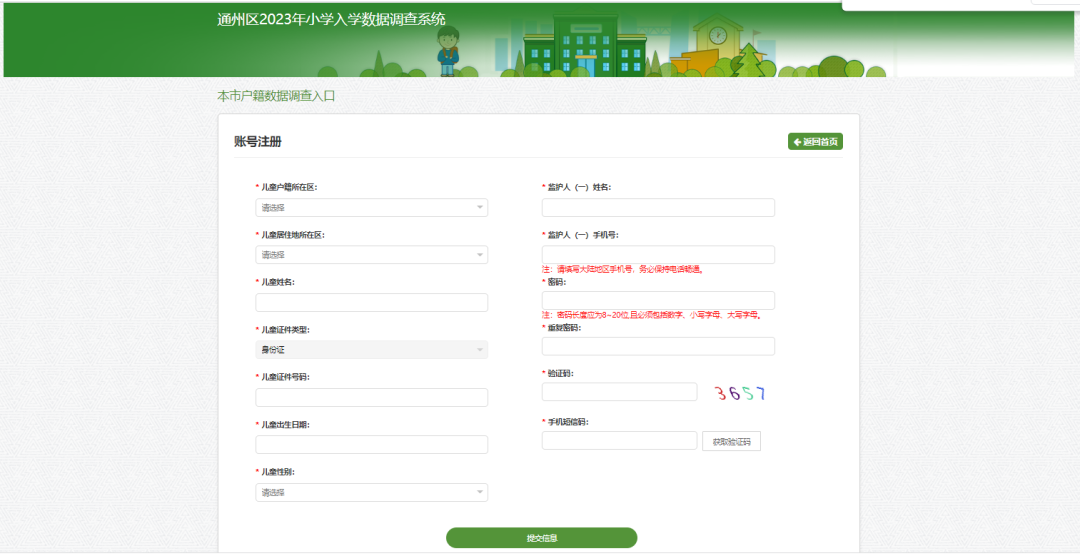The width and height of the screenshot is (1080, 556).
Task: Click the 重复密码 input field
Action: click(658, 346)
